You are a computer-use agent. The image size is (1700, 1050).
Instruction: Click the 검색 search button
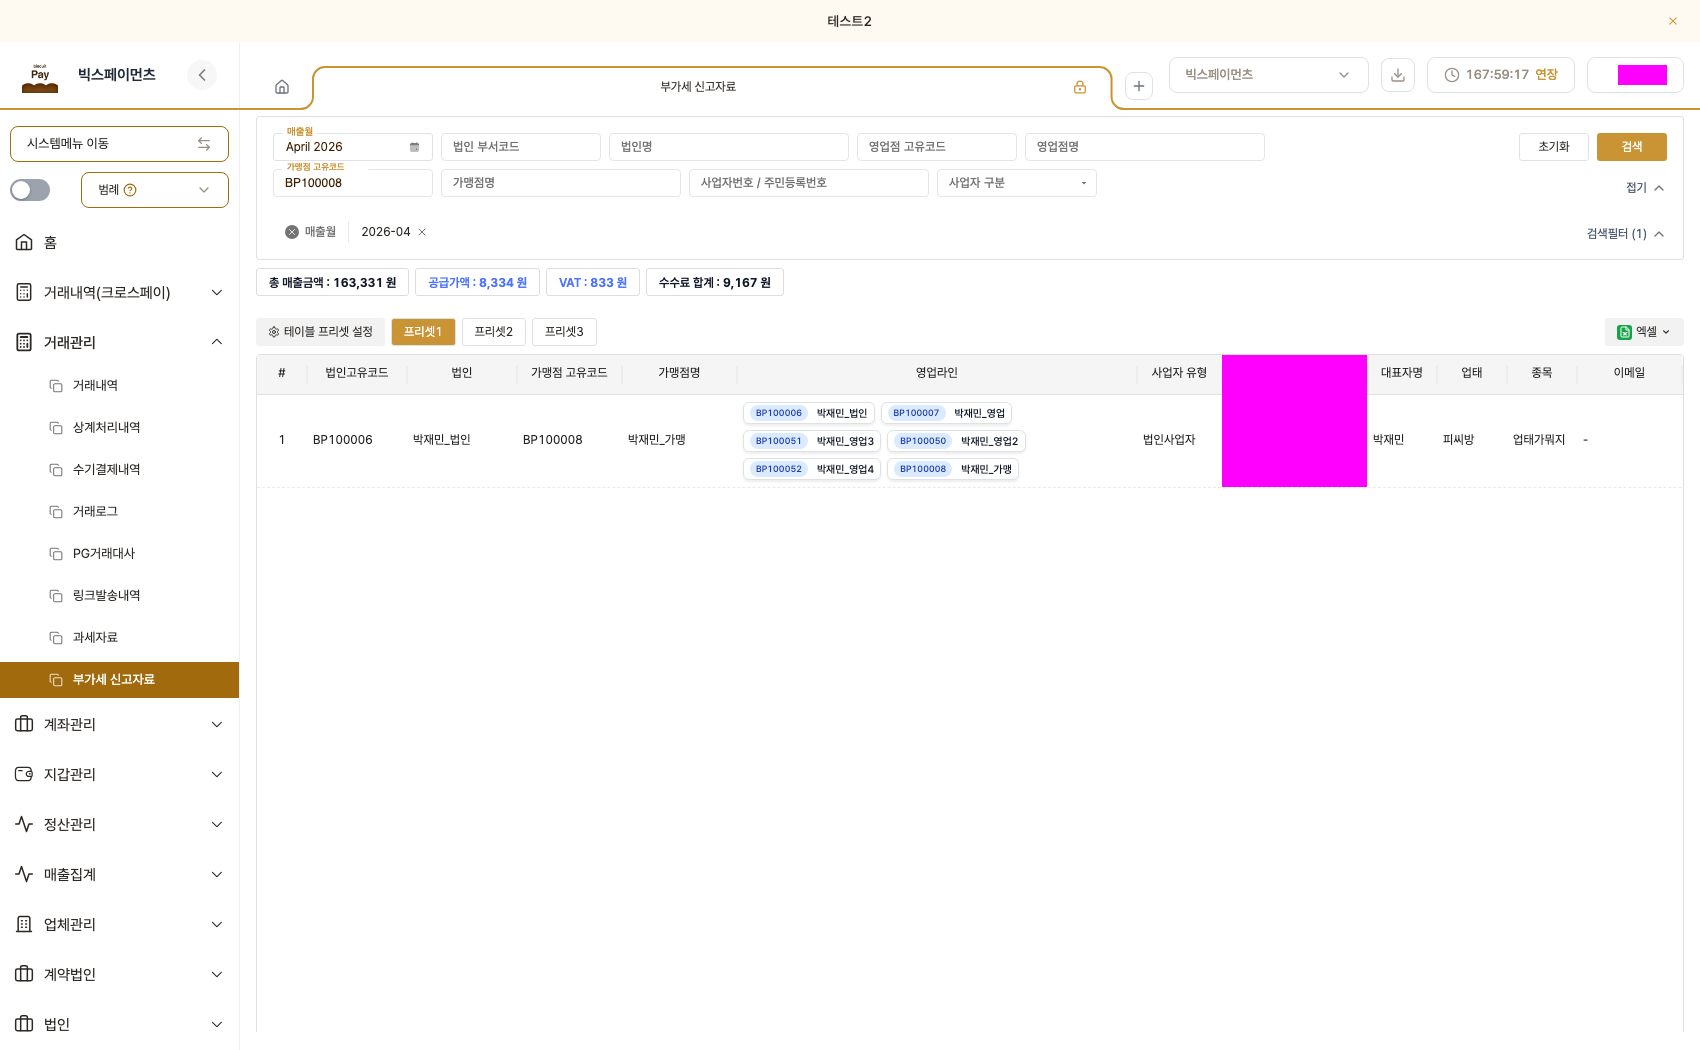[1632, 147]
